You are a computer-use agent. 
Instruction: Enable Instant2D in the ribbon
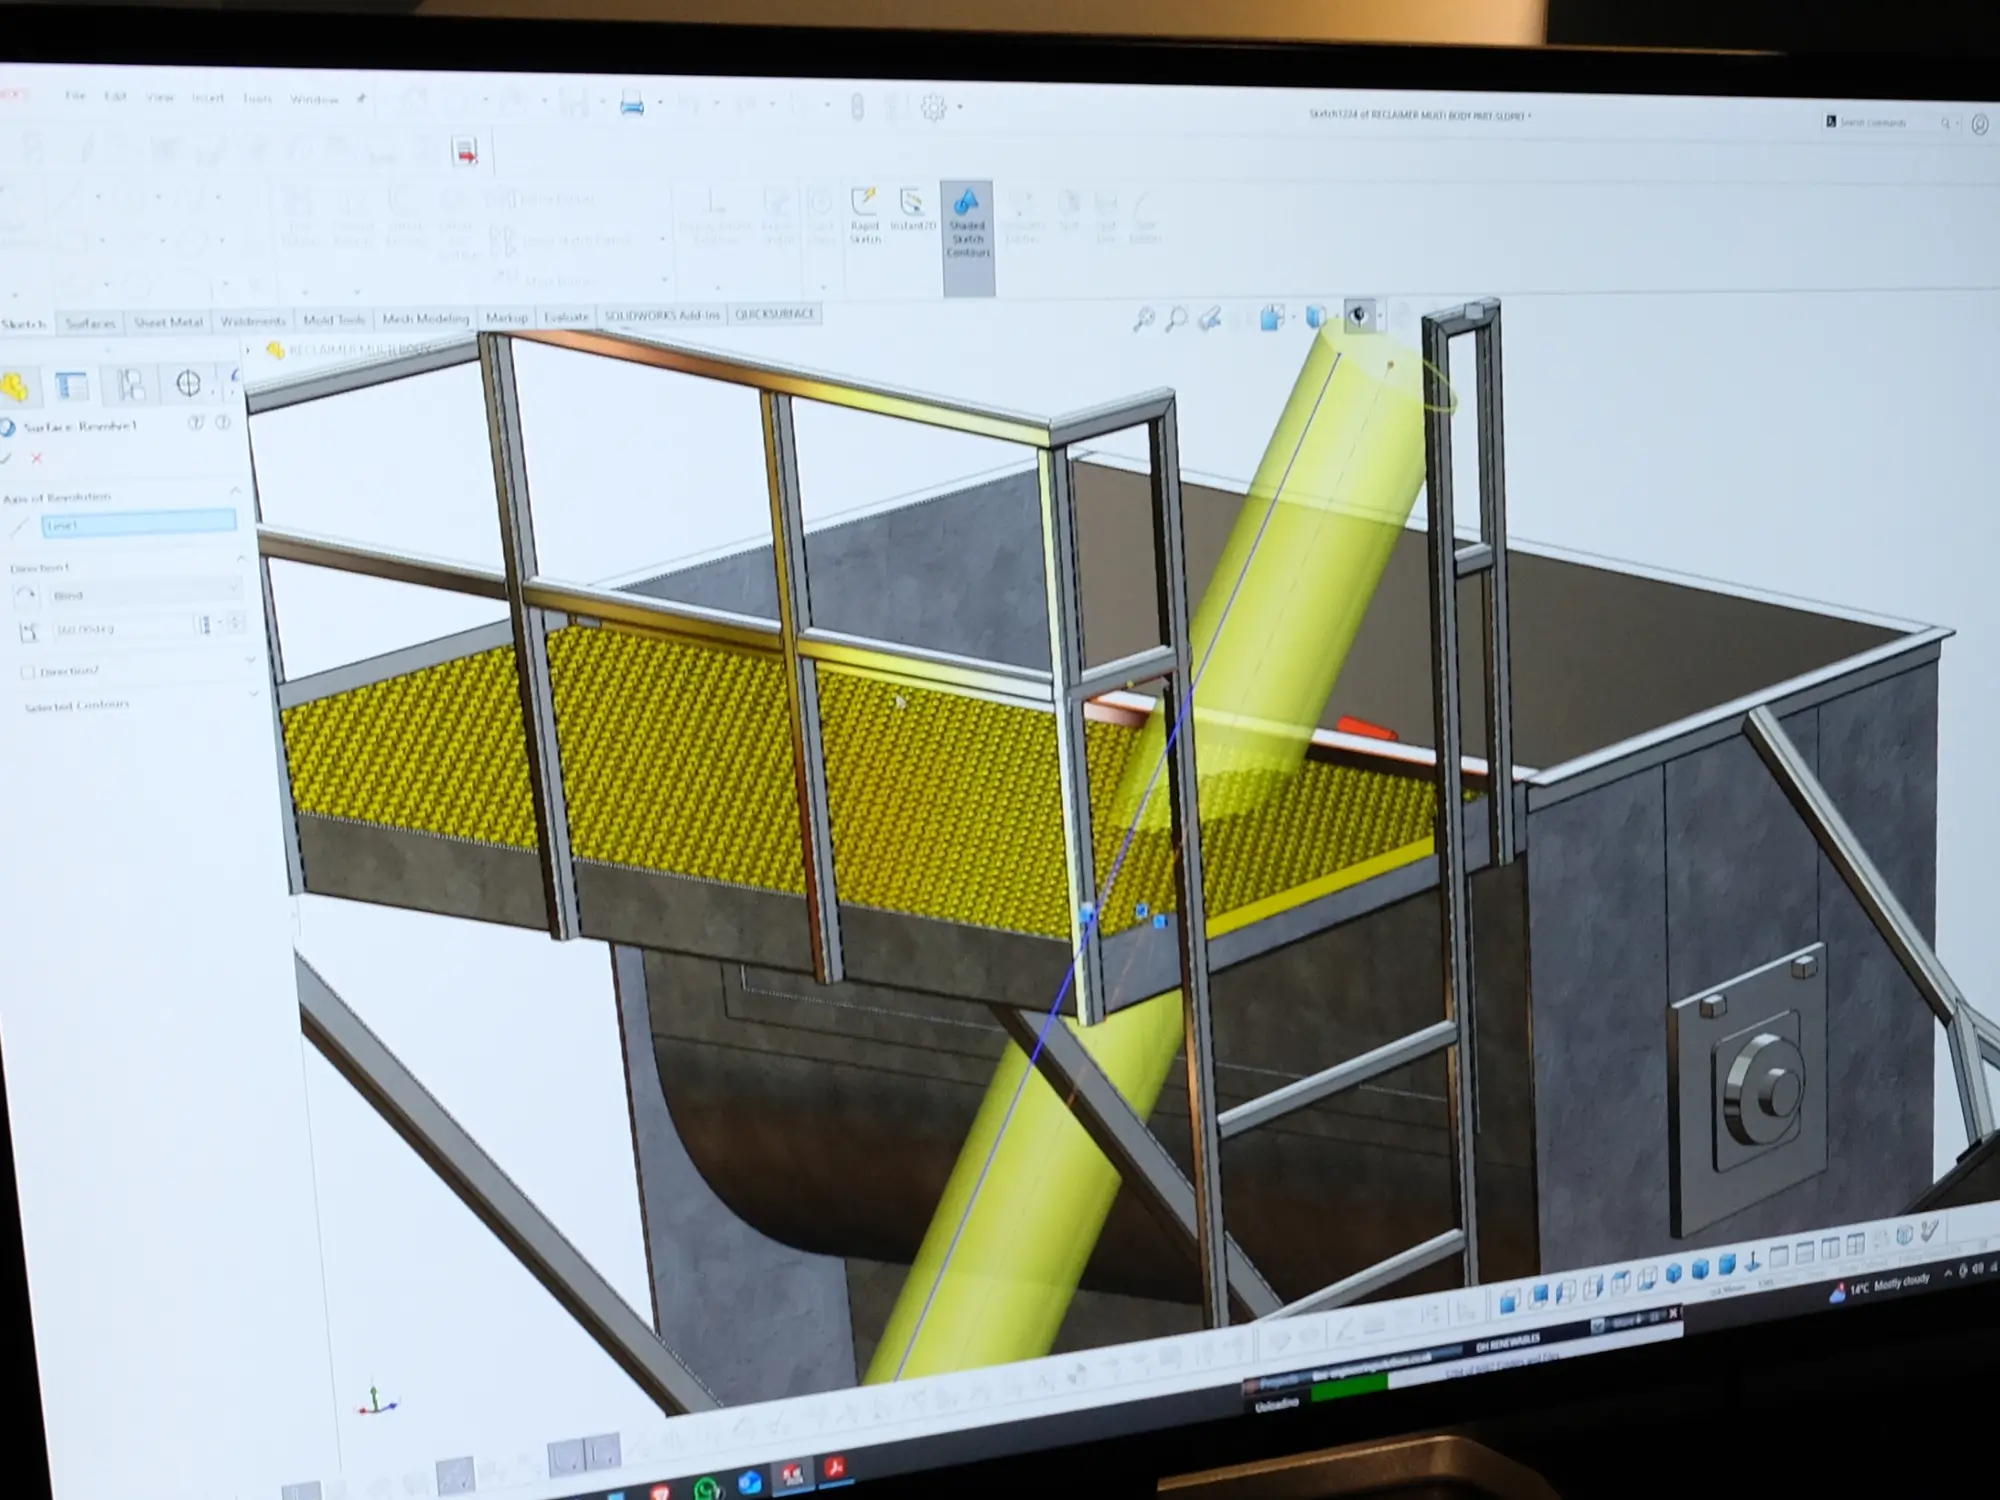(x=911, y=210)
